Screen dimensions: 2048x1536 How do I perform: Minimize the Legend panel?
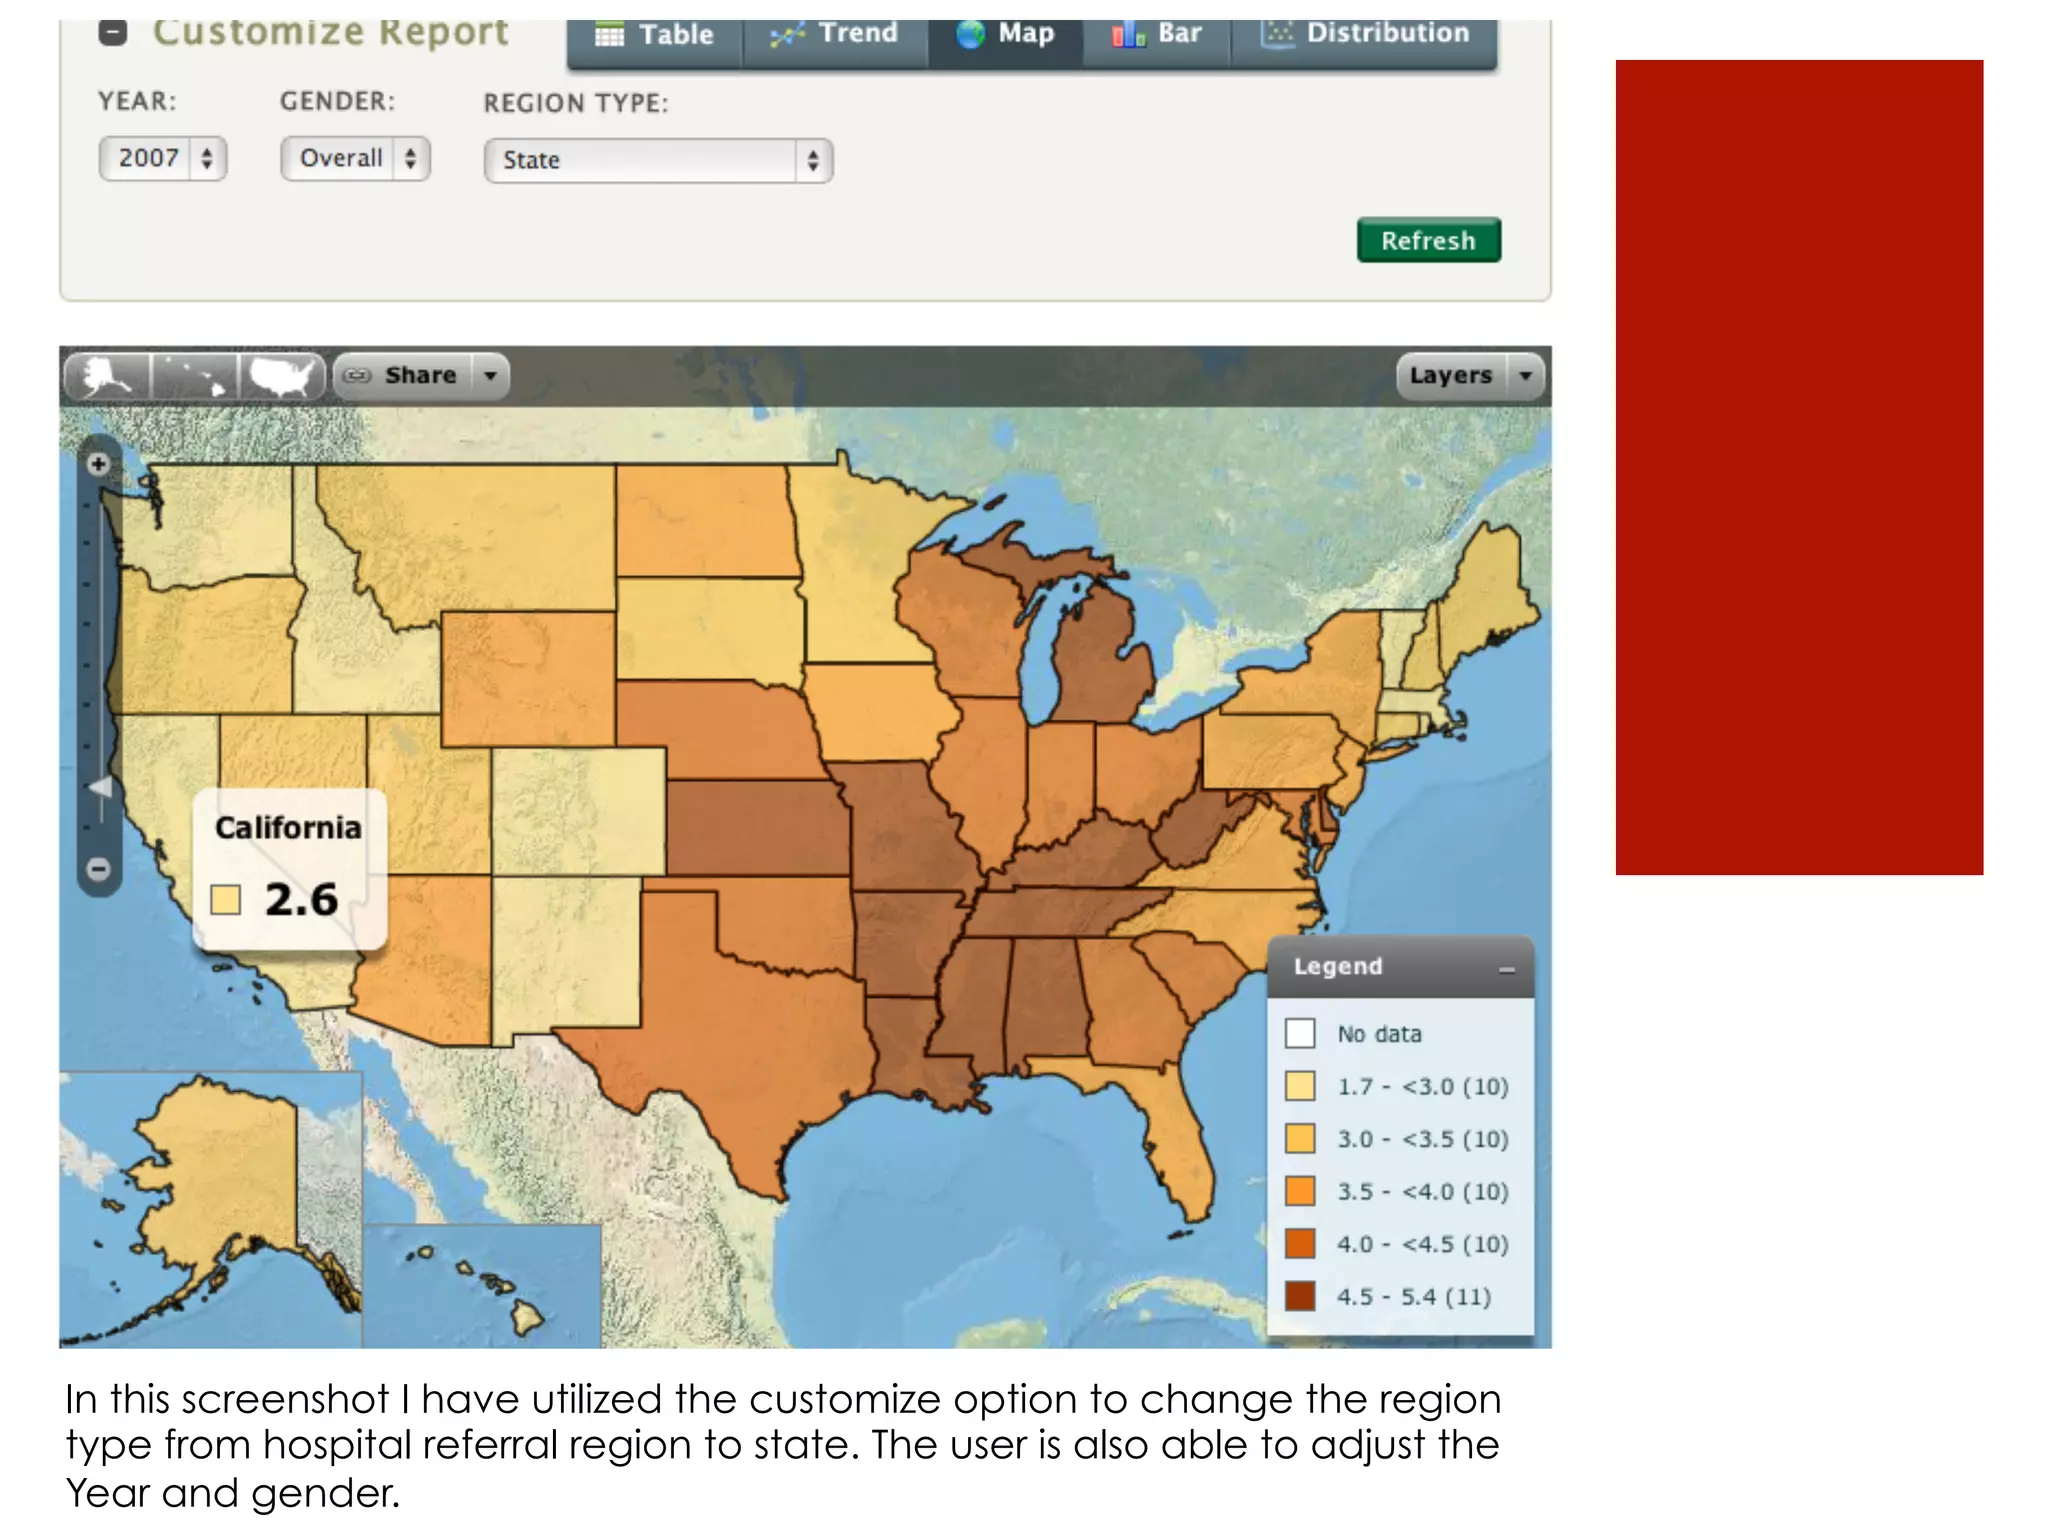1506,968
